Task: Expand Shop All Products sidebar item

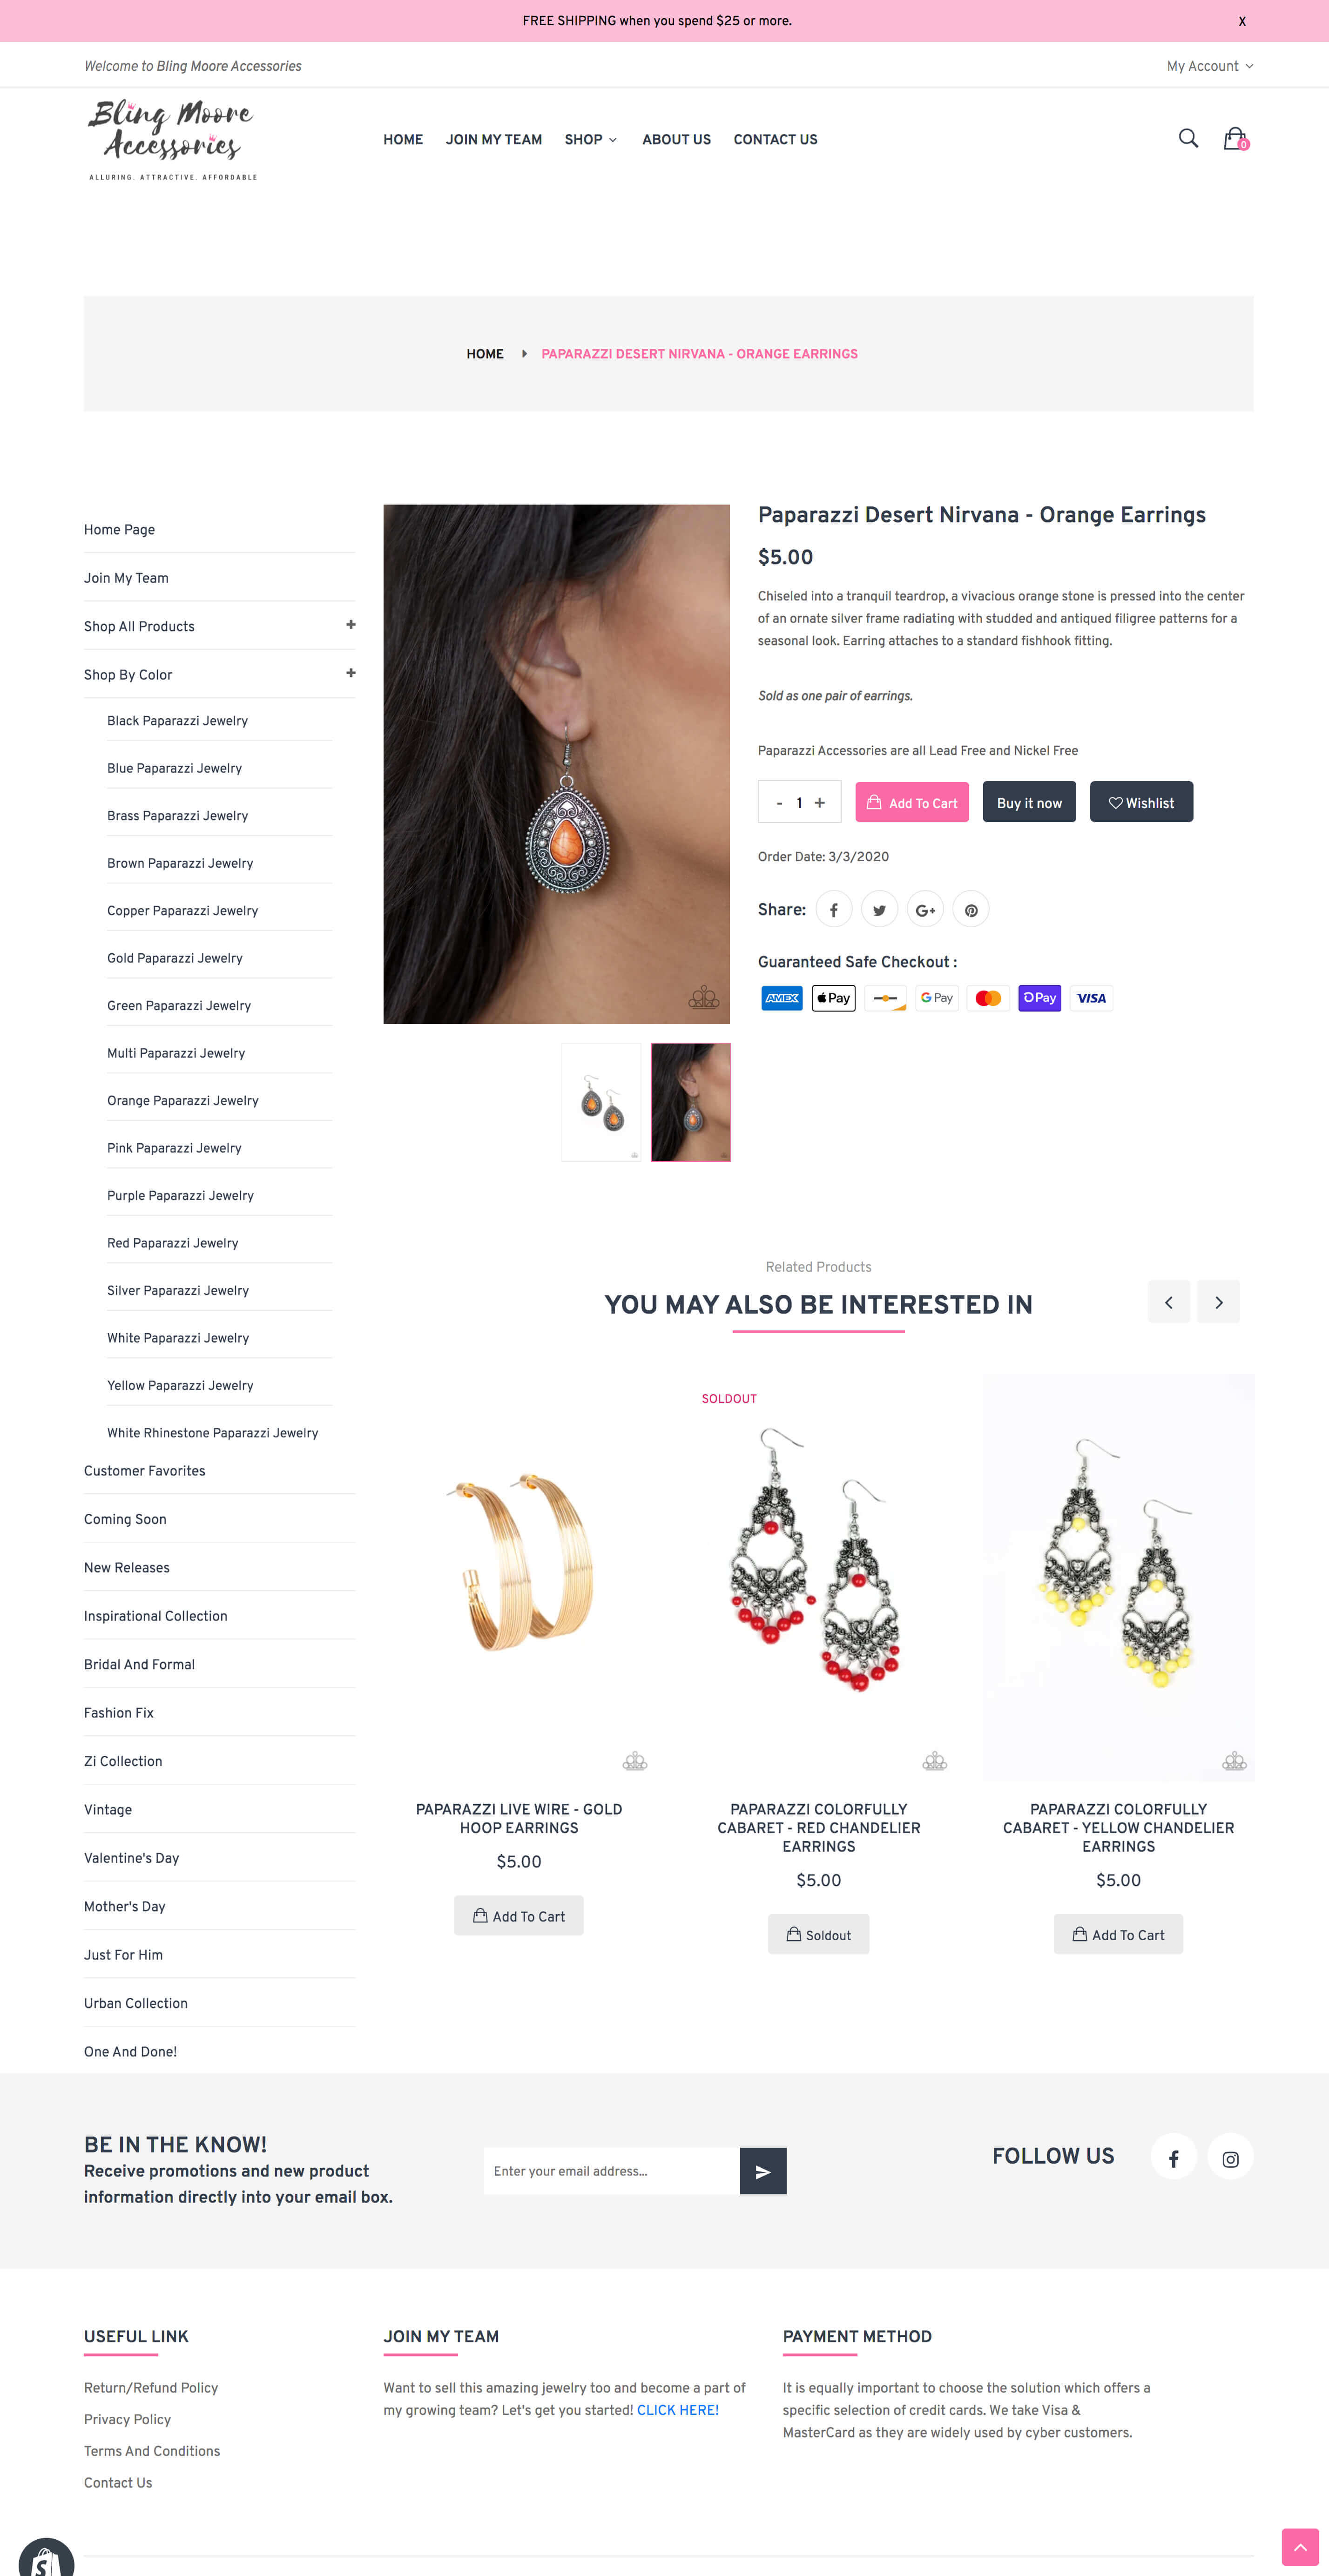Action: (x=351, y=625)
